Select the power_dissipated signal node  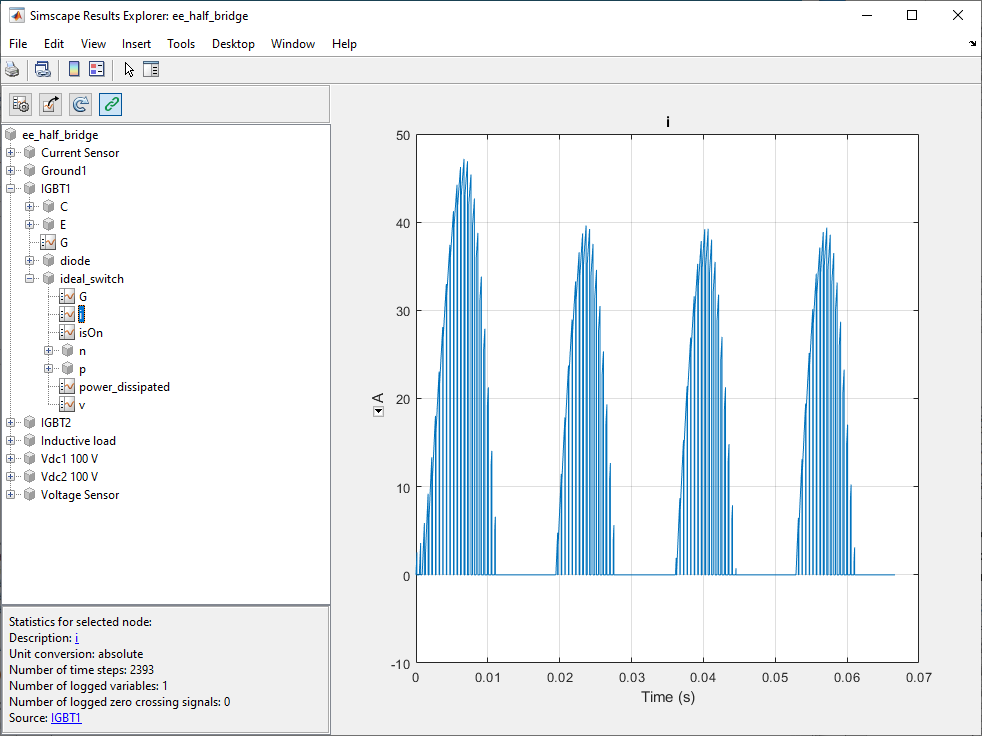click(124, 387)
